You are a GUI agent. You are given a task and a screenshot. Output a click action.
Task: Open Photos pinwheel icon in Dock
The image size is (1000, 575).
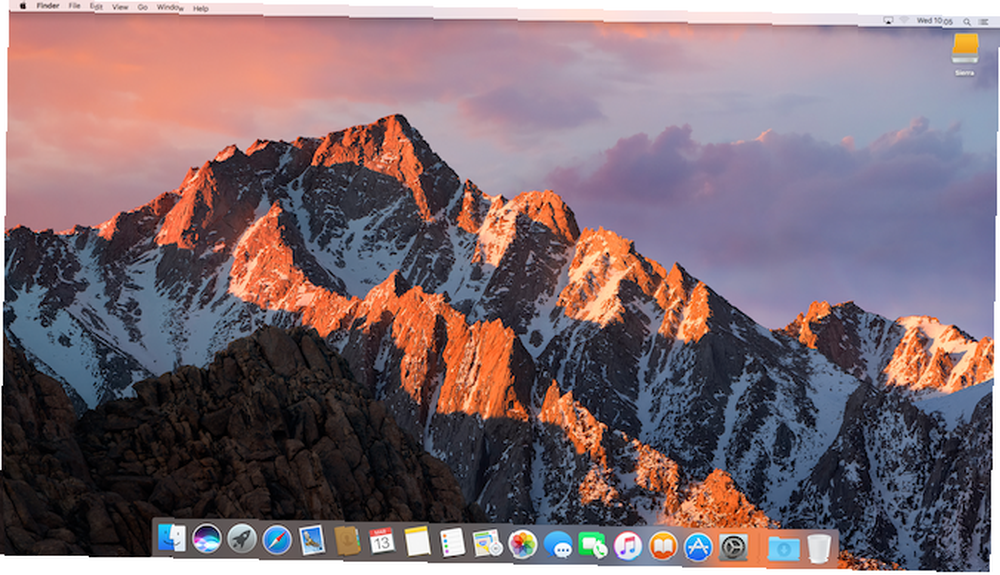(x=522, y=545)
